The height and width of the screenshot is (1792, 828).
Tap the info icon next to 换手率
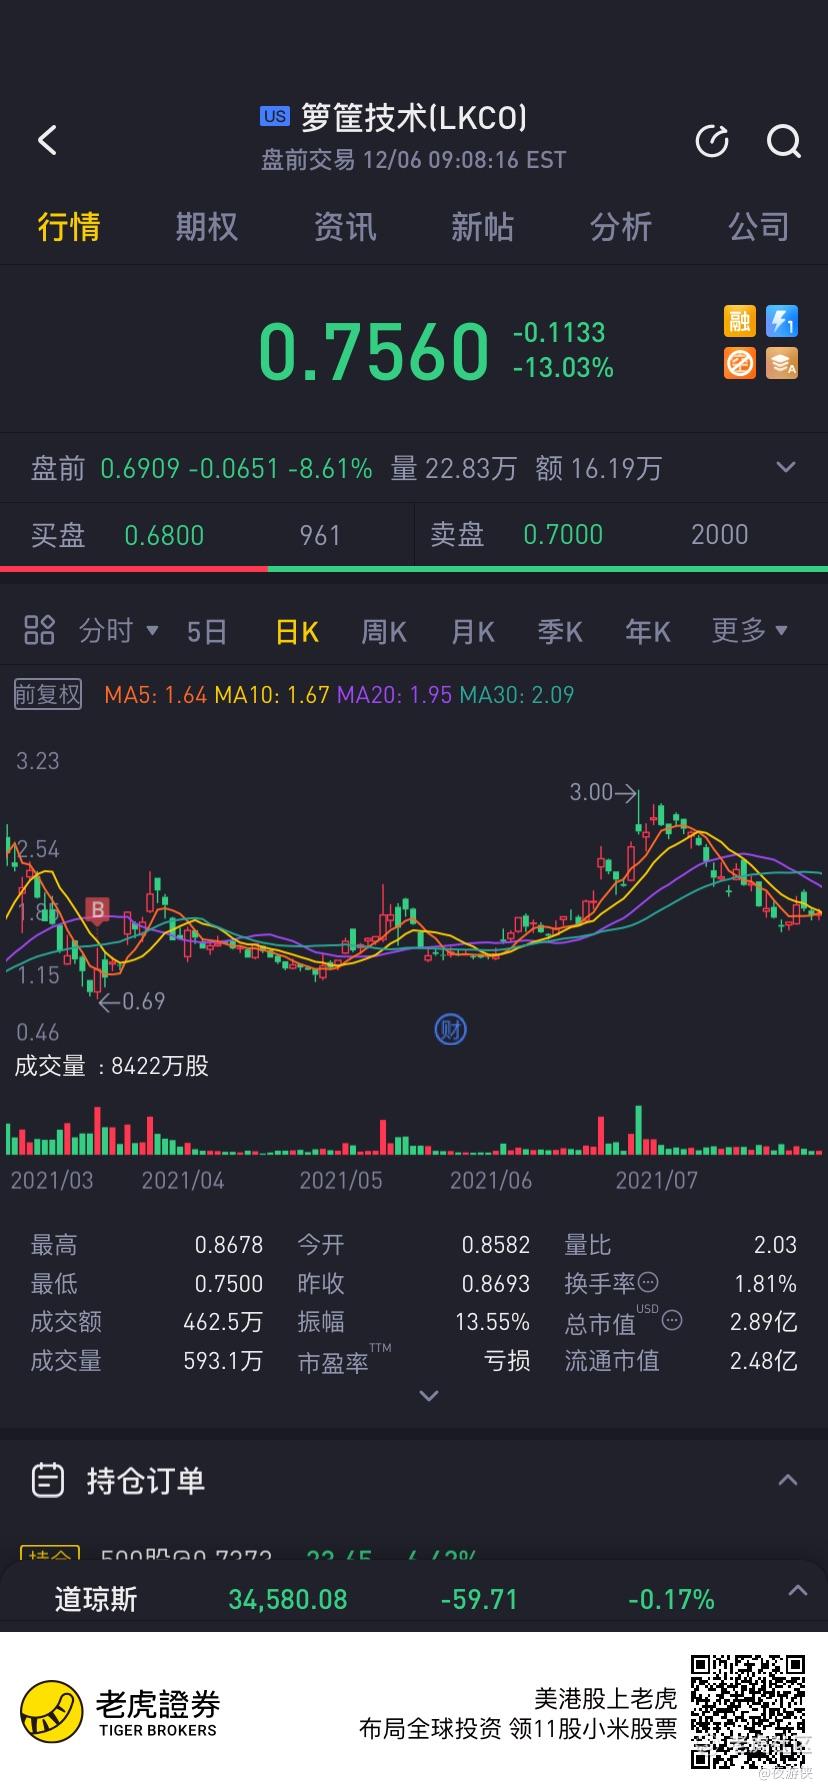[648, 1282]
